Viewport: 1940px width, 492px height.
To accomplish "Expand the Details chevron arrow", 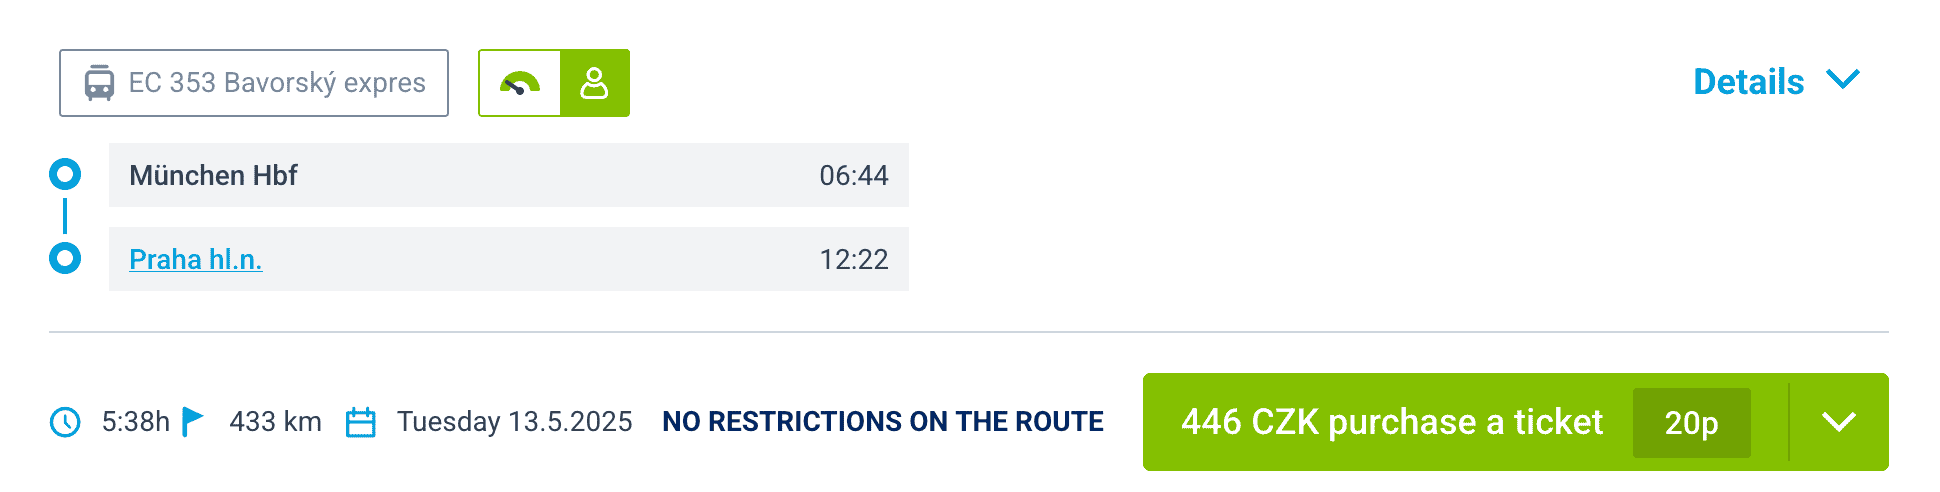I will tap(1842, 80).
